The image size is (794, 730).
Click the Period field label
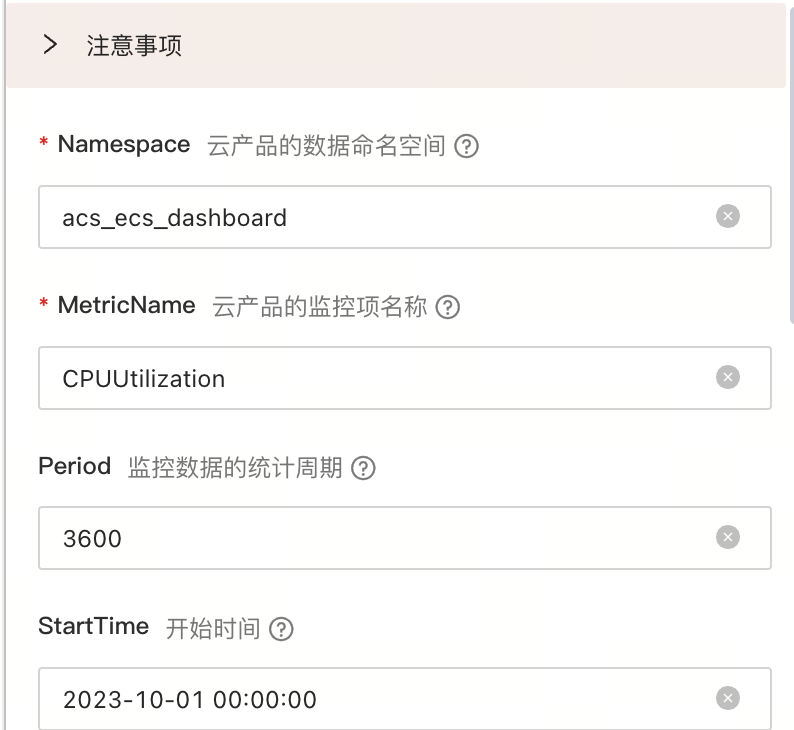[x=74, y=466]
